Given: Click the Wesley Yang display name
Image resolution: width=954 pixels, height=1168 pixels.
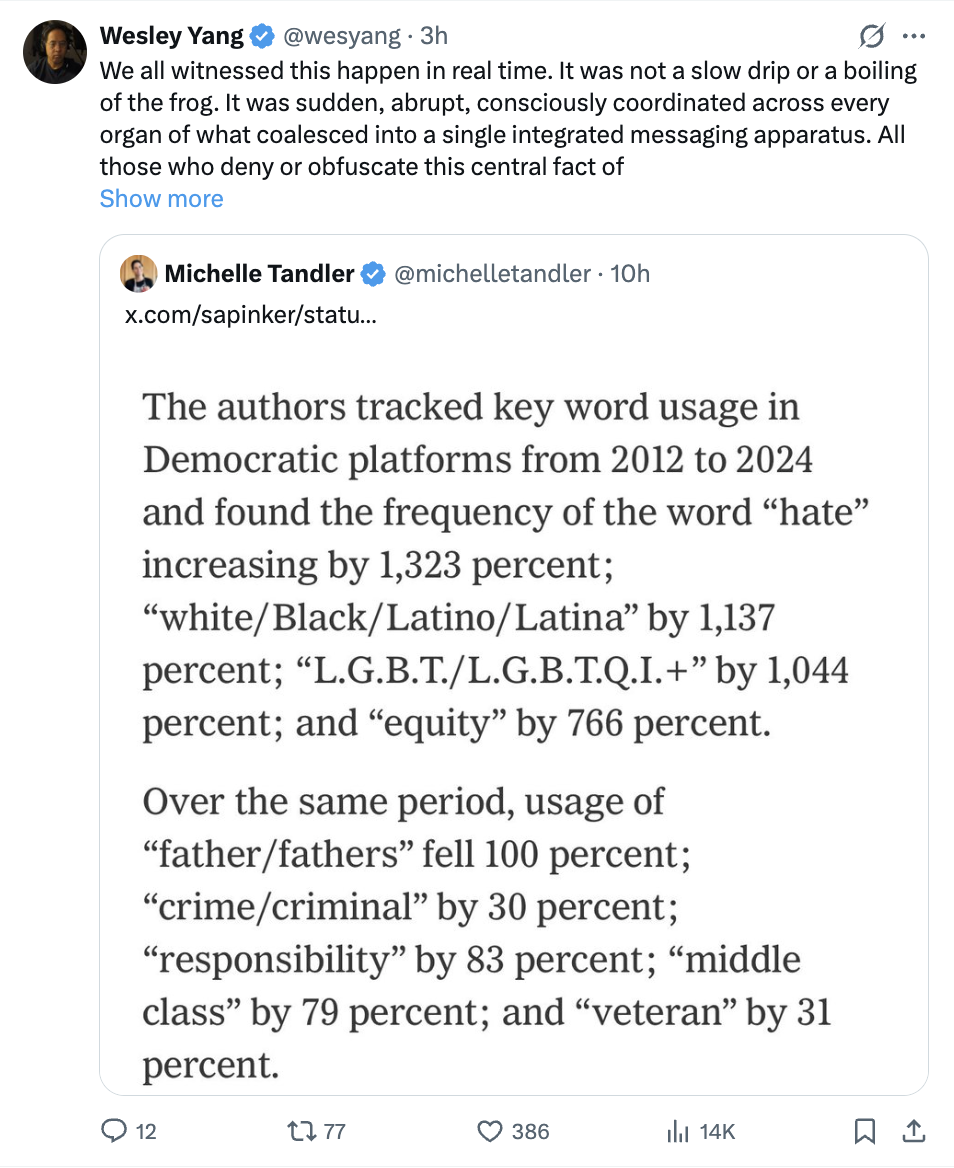Looking at the screenshot, I should 172,37.
